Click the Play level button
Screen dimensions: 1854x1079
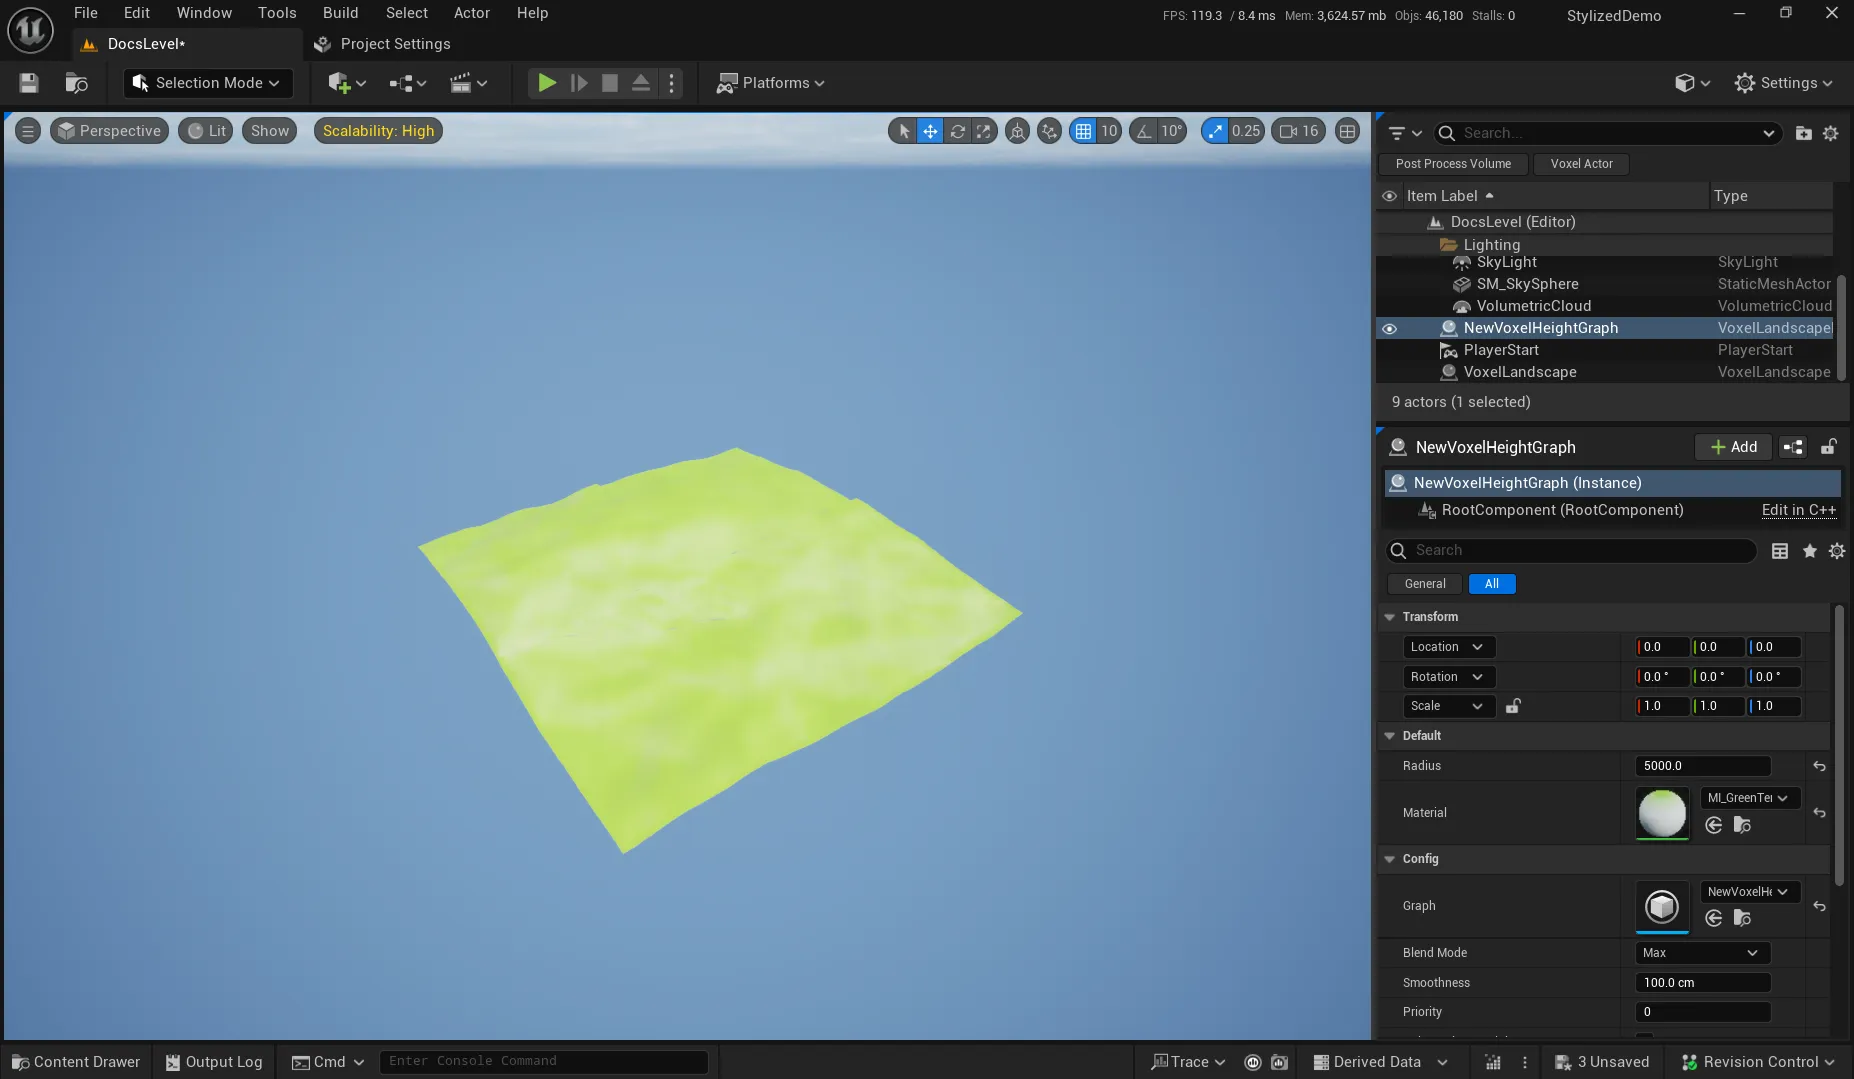[x=546, y=83]
